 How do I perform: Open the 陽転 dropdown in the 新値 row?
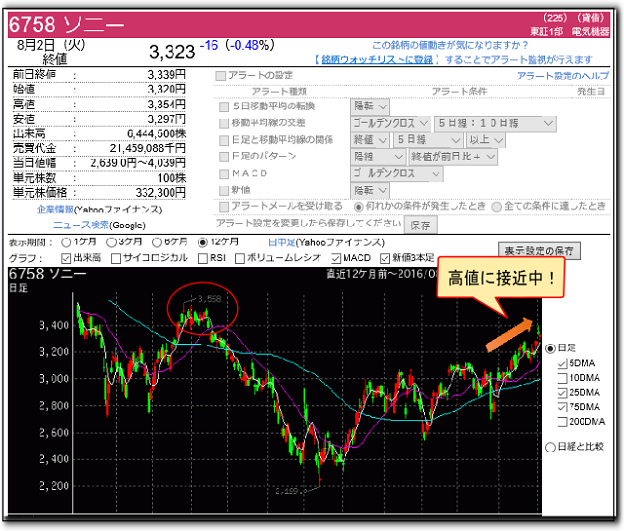(x=370, y=191)
